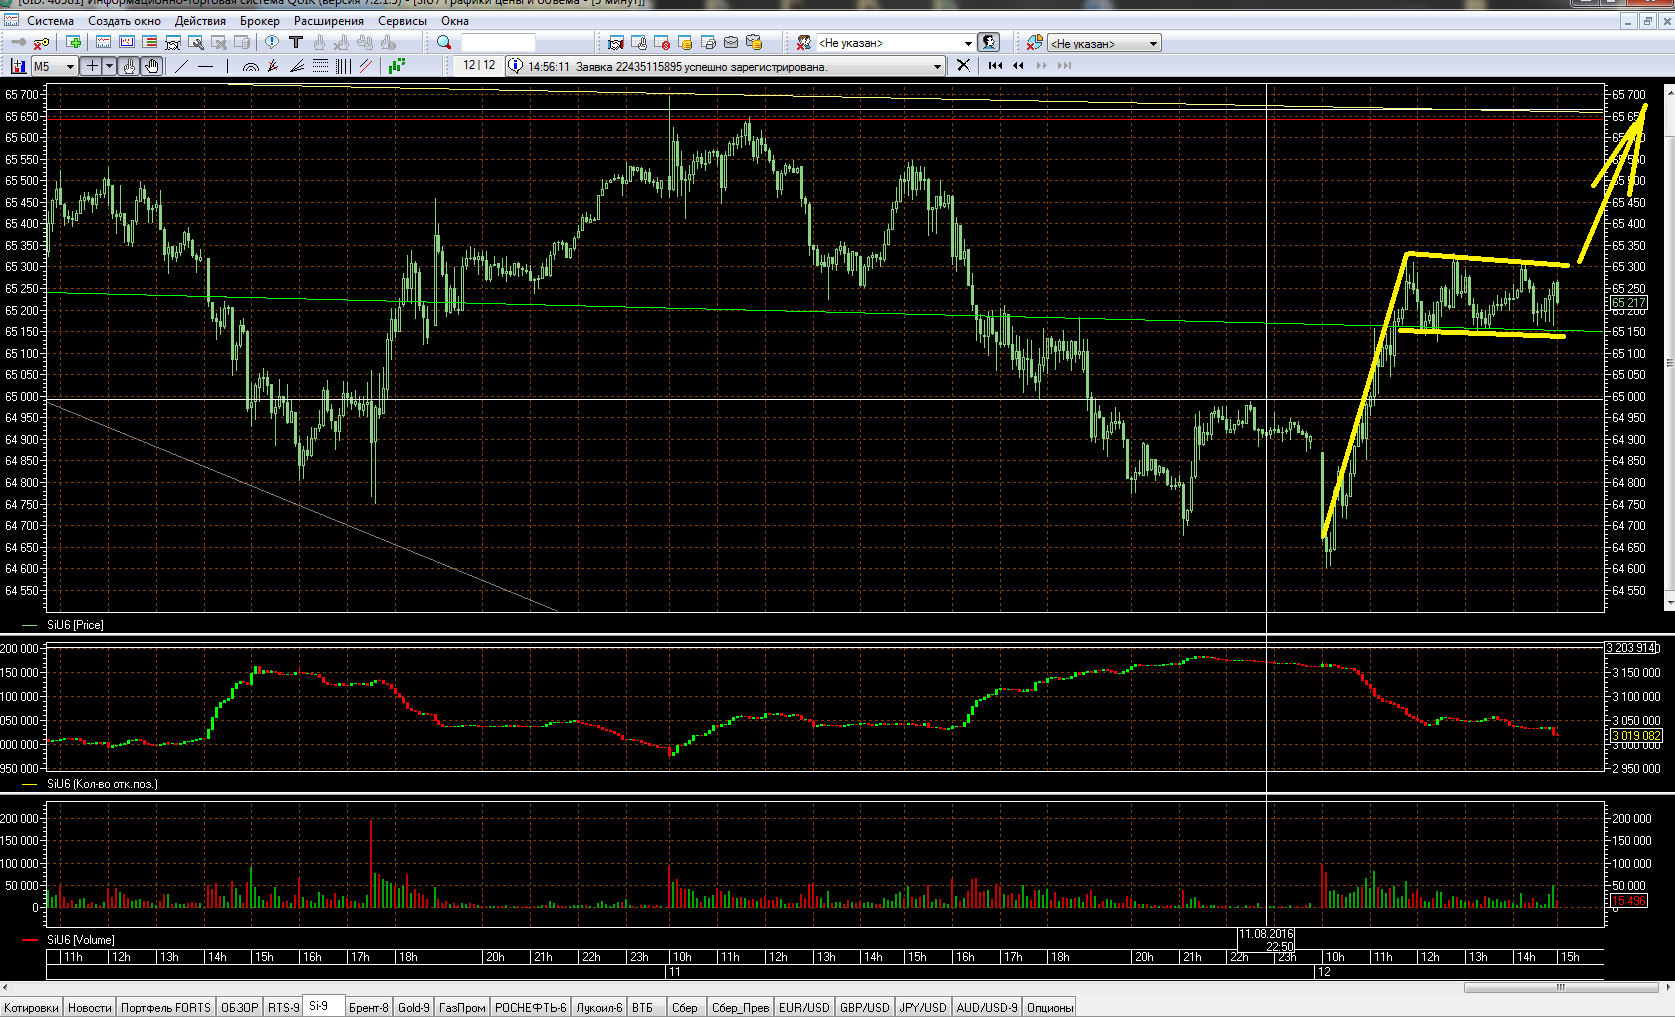
Task: Open the M5 timeframe dropdown
Action: [x=55, y=66]
